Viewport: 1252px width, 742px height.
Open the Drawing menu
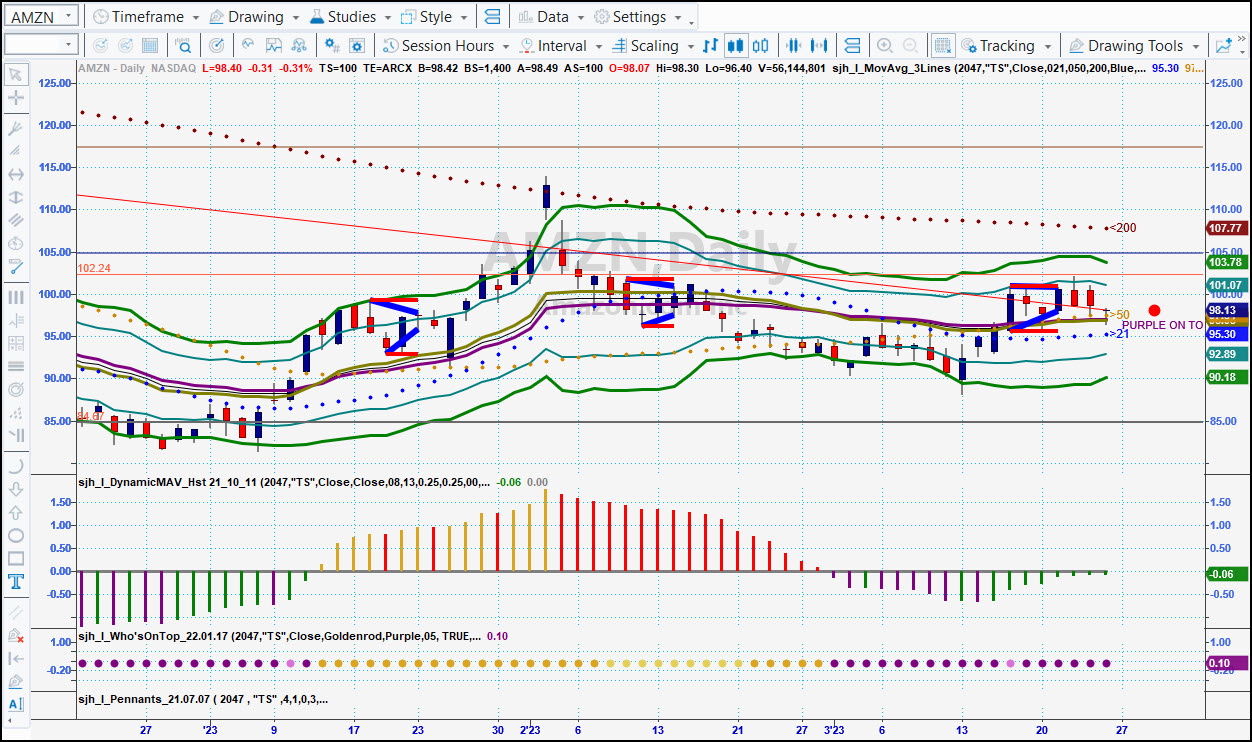click(x=255, y=17)
